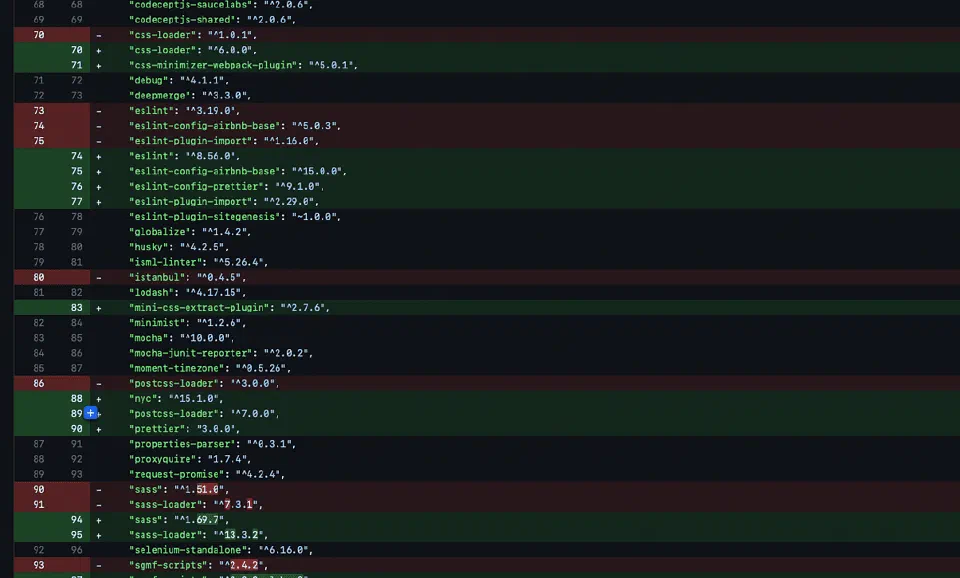Select the mocha-junit-reporter ^2.0.2 line
The height and width of the screenshot is (578, 960).
coord(487,353)
